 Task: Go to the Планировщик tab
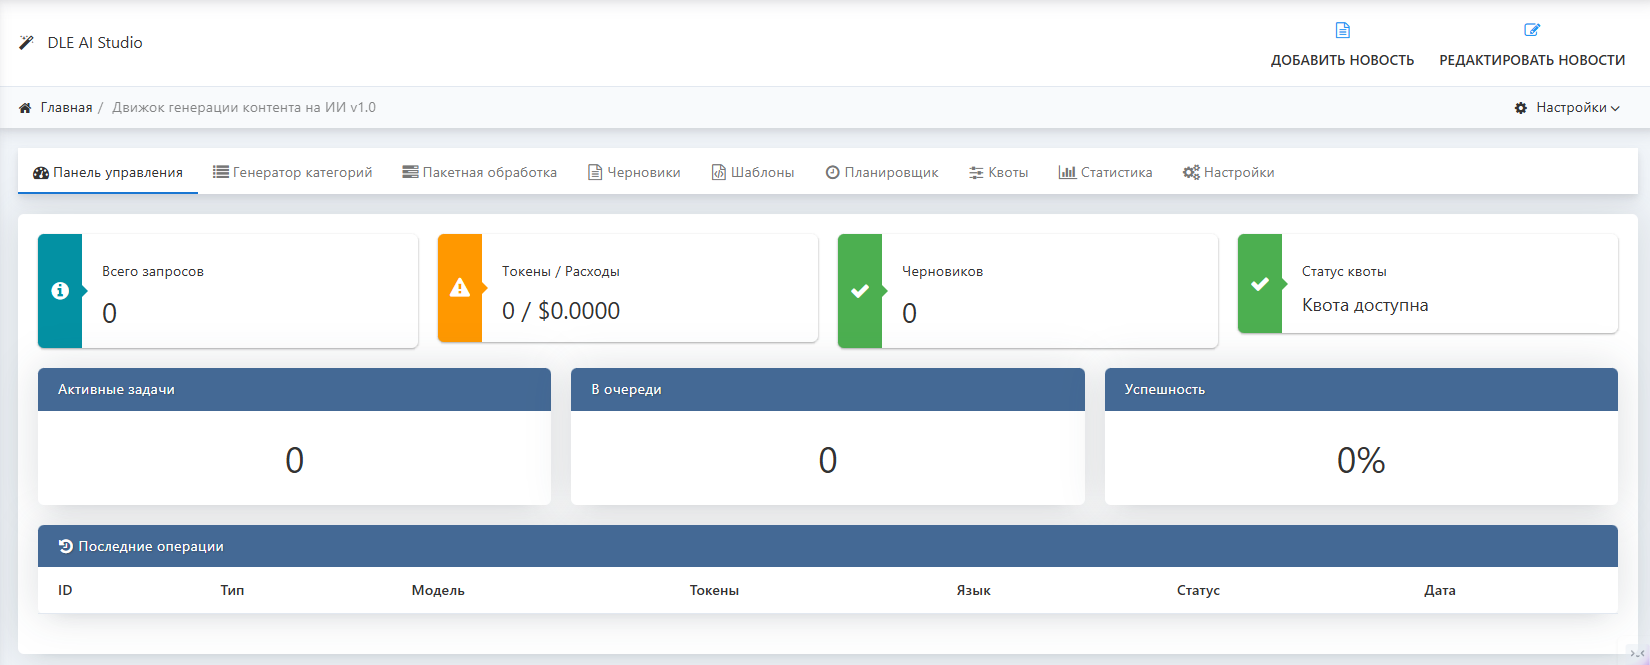tap(882, 173)
